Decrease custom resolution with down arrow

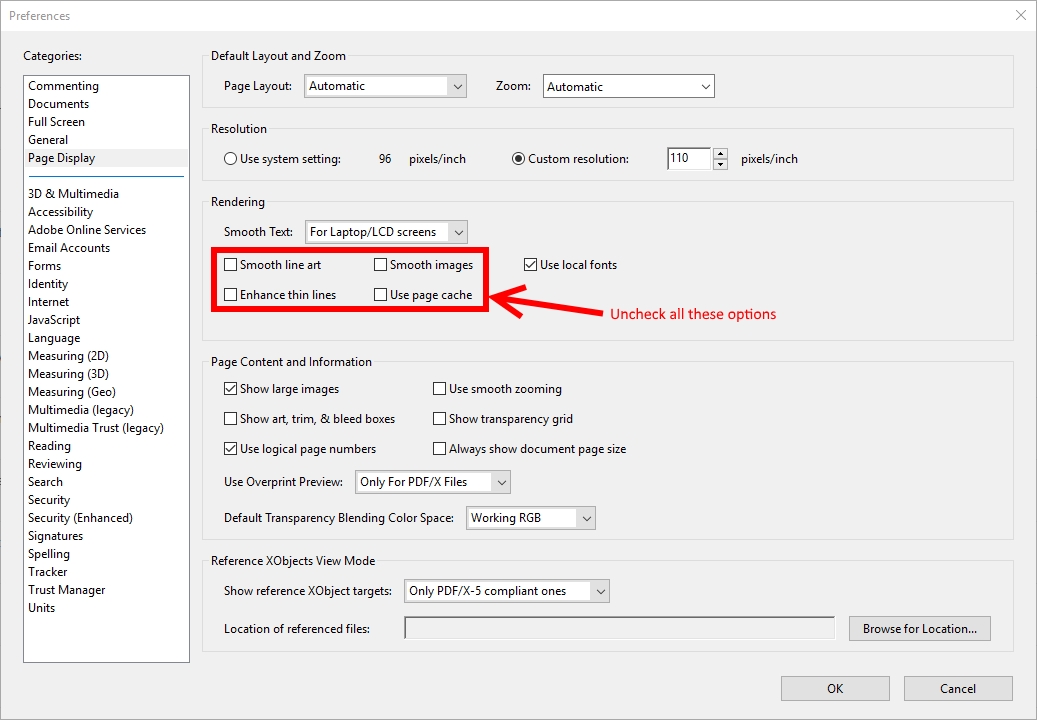pyautogui.click(x=721, y=165)
